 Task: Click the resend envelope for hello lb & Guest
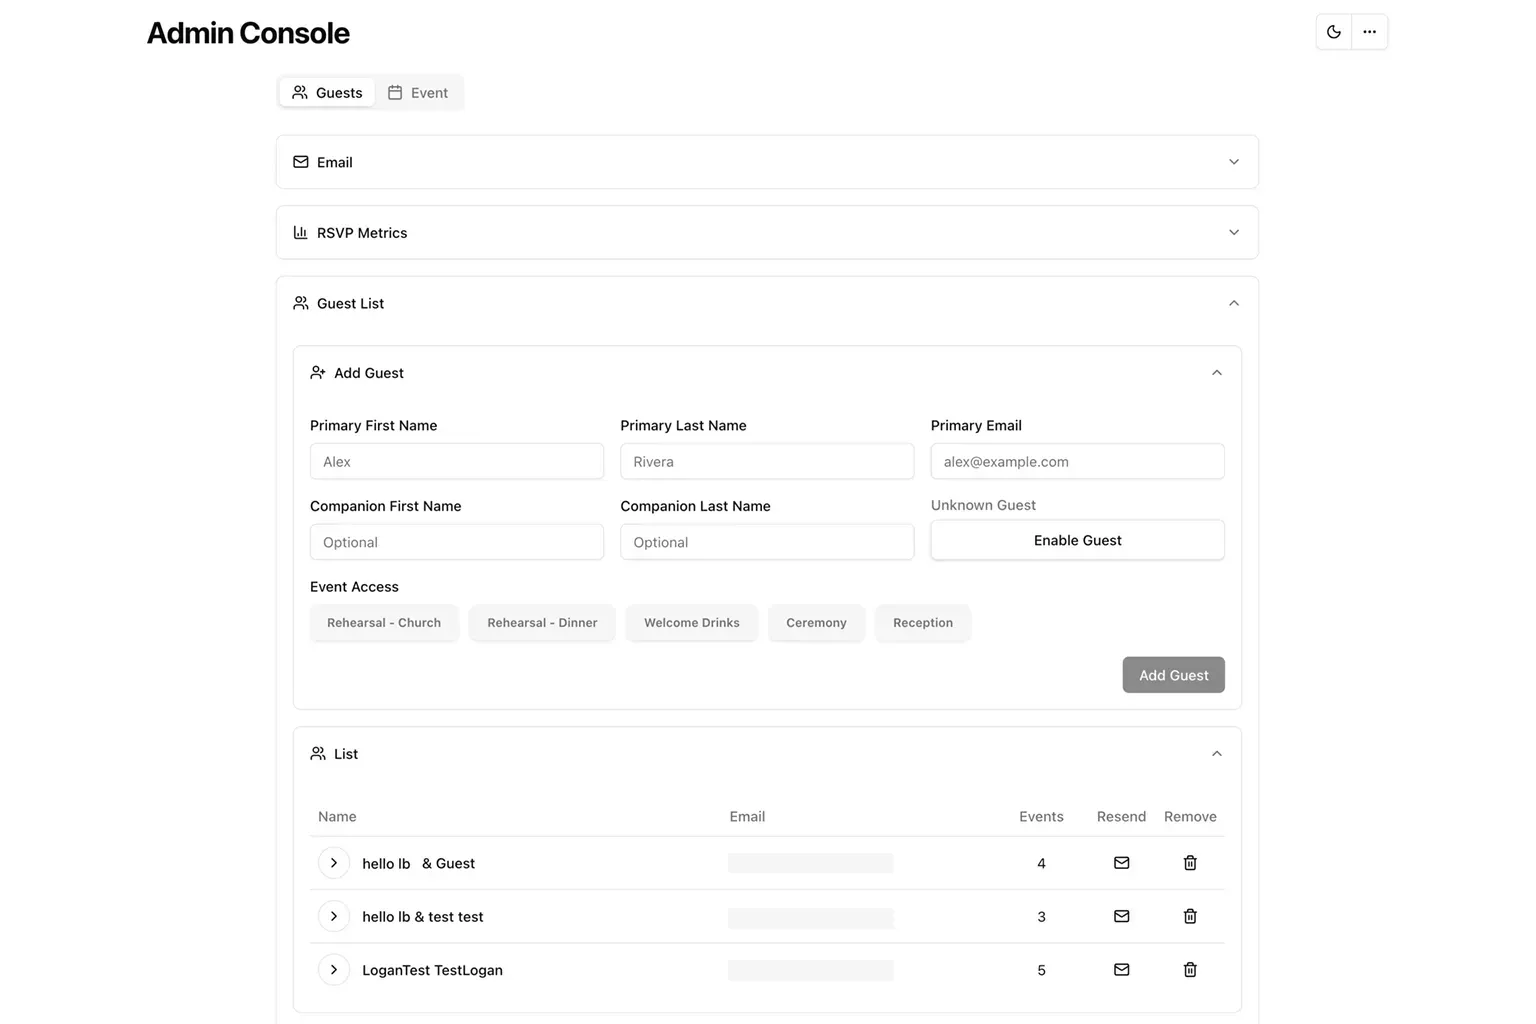(x=1121, y=863)
